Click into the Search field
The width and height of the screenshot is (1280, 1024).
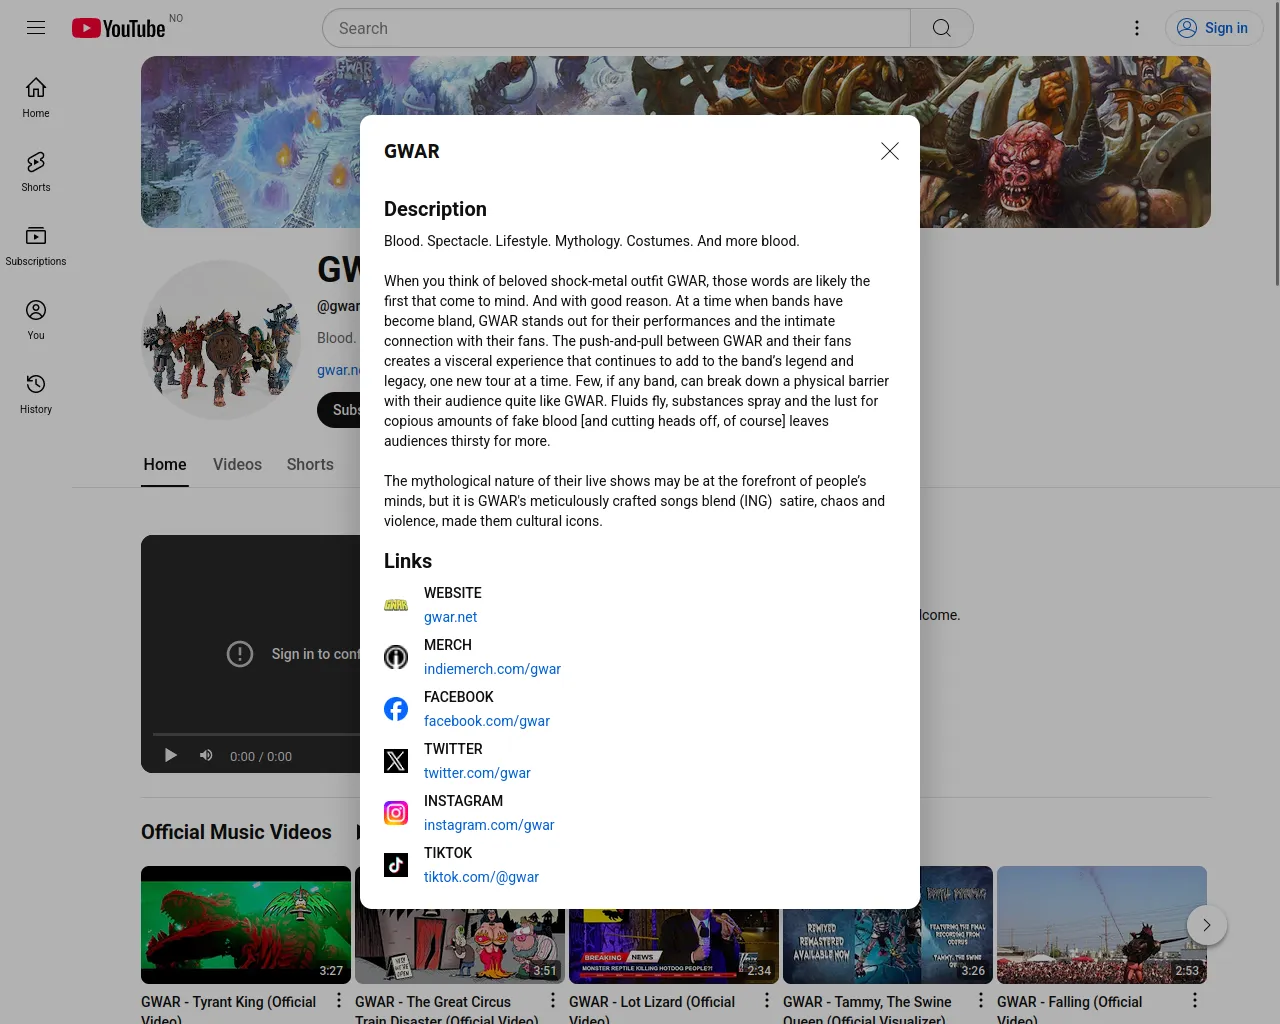[616, 28]
